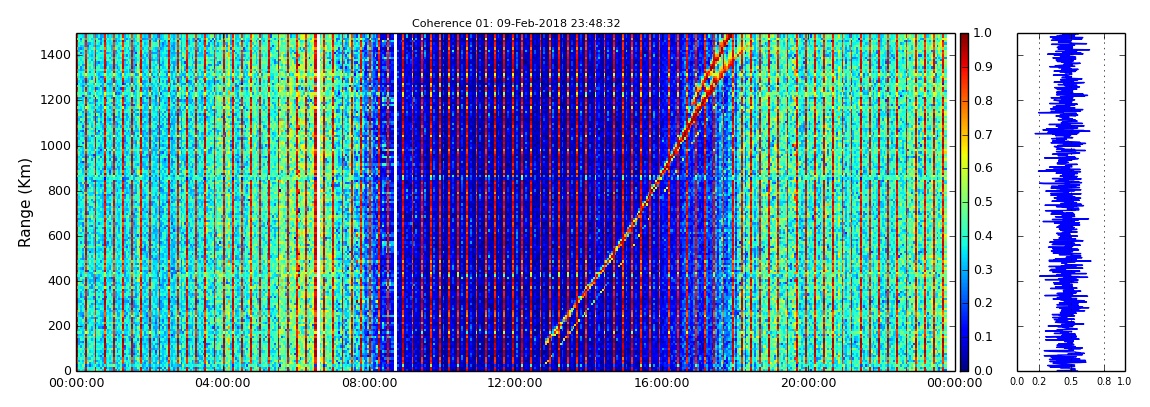This screenshot has width=1150, height=407.
Task: Click the colorbar 0.6 tick label
Action: pyautogui.click(x=981, y=169)
